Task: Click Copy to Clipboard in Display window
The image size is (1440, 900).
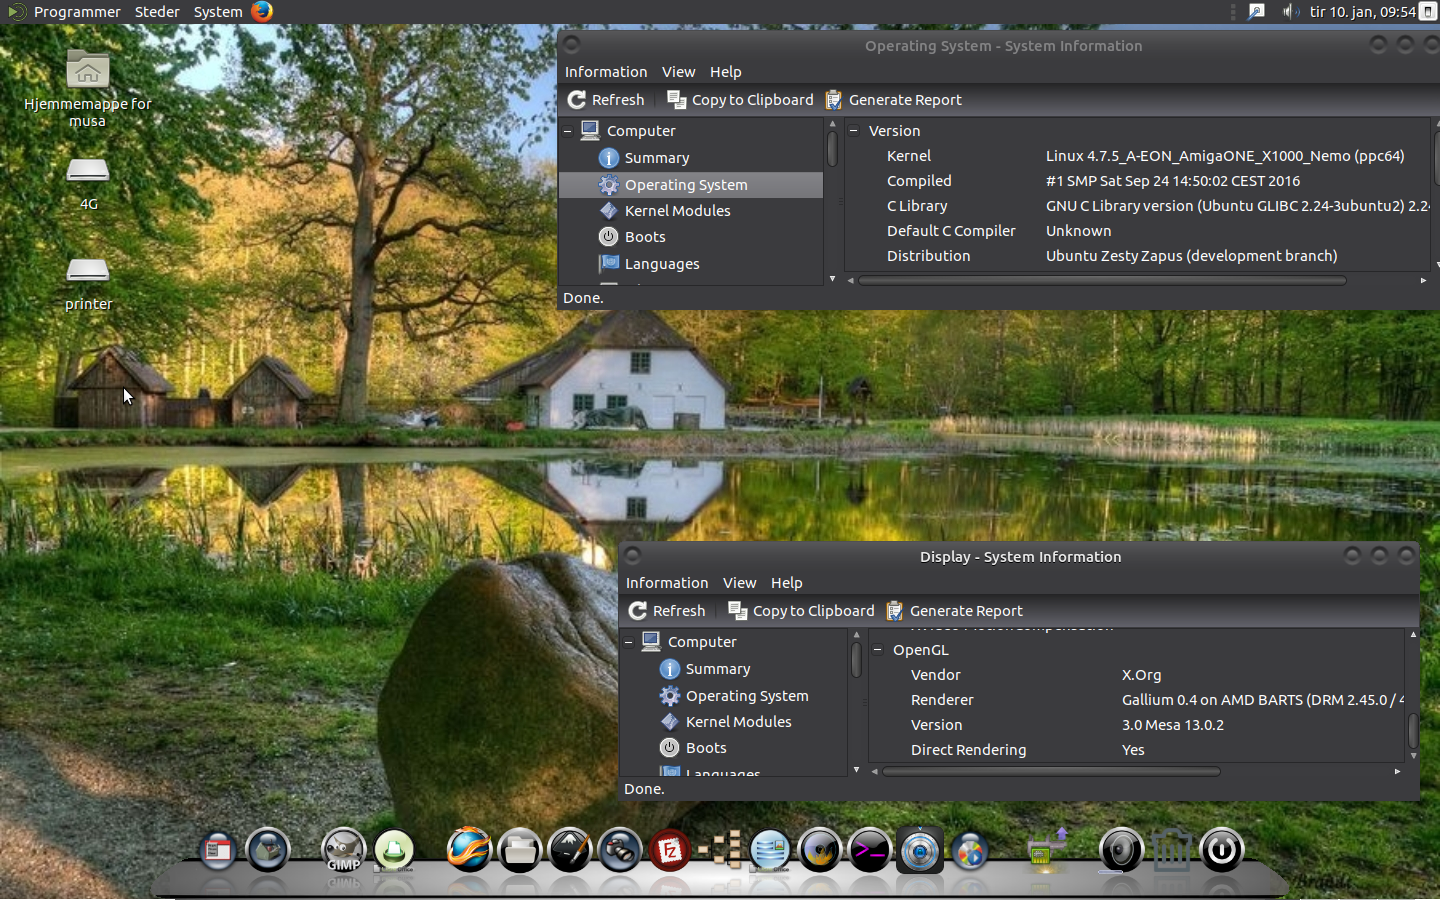Action: 802,611
